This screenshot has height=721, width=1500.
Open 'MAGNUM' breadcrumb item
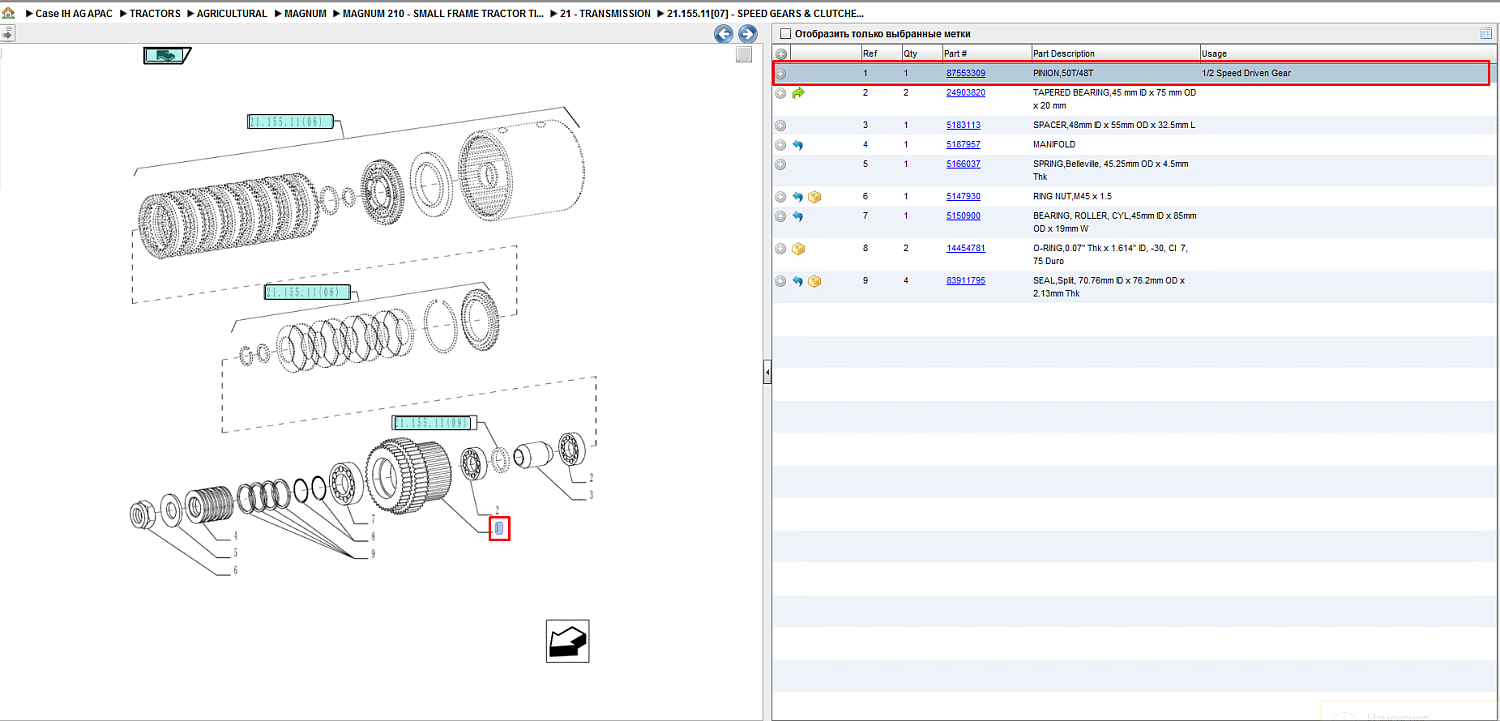click(x=305, y=14)
